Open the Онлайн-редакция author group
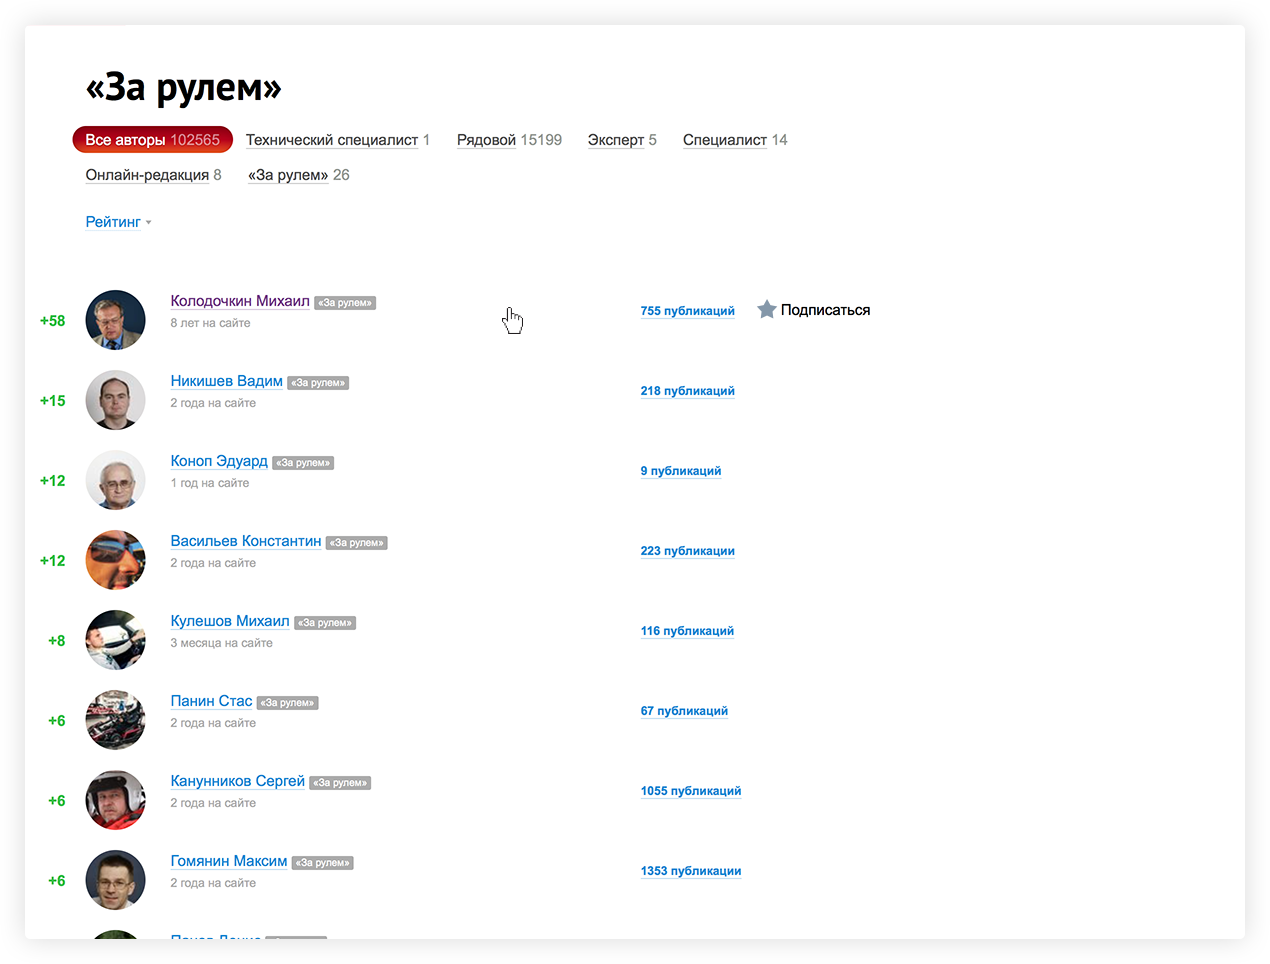The width and height of the screenshot is (1270, 964). pyautogui.click(x=147, y=175)
